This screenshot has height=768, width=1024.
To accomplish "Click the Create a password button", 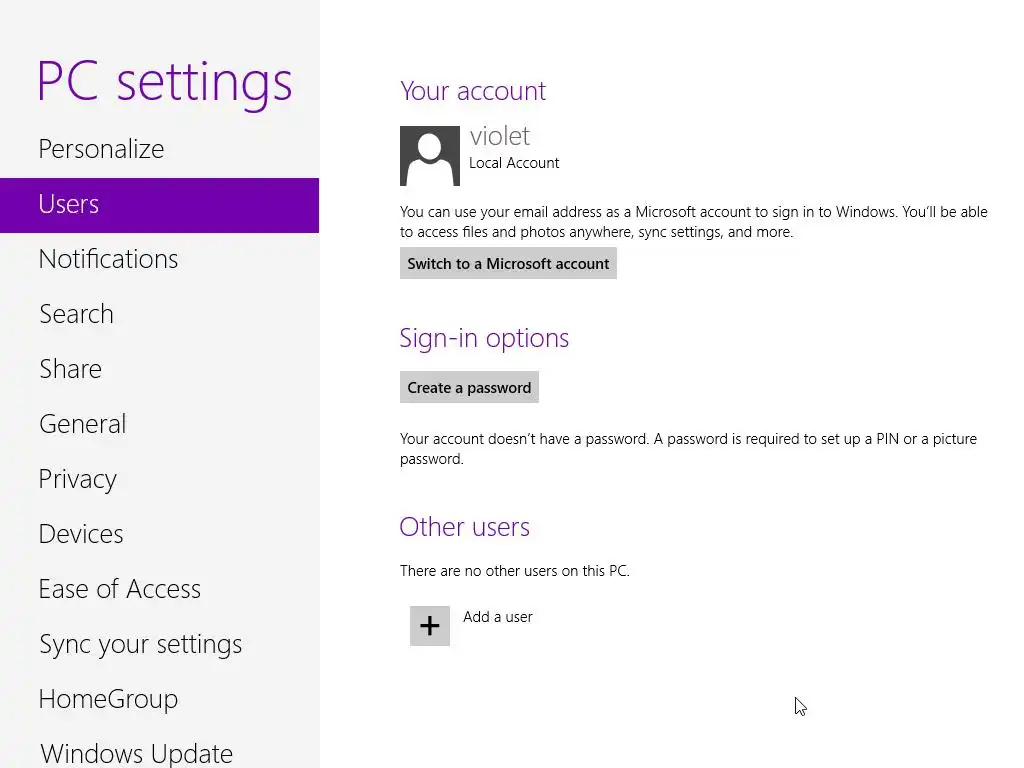I will click(x=469, y=387).
